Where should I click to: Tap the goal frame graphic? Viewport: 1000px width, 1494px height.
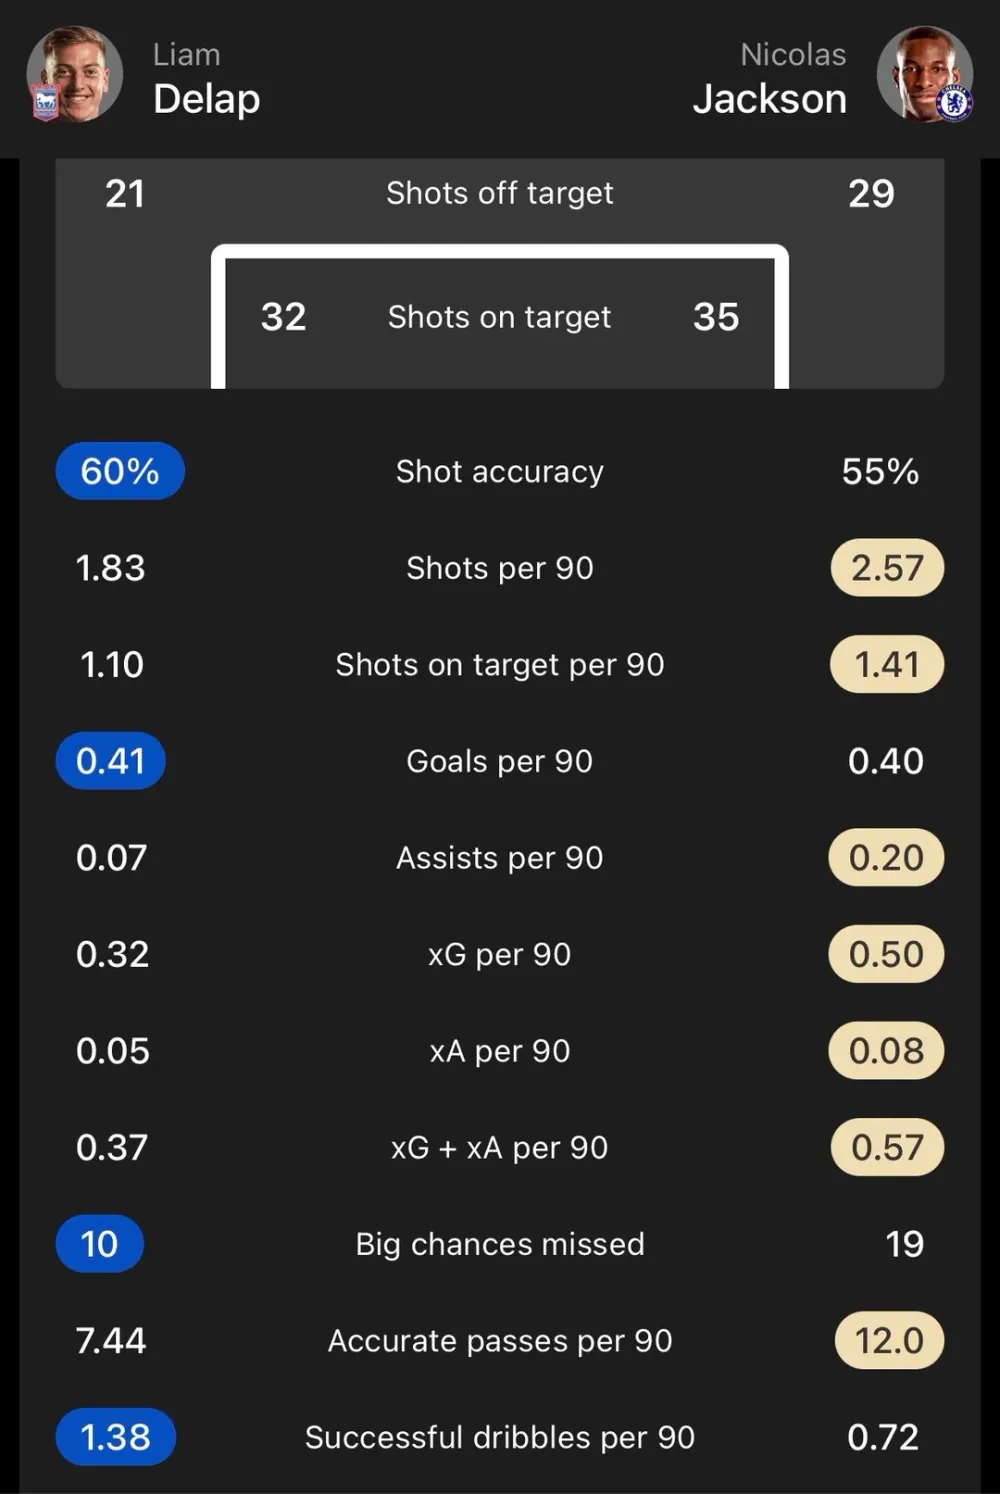click(500, 316)
